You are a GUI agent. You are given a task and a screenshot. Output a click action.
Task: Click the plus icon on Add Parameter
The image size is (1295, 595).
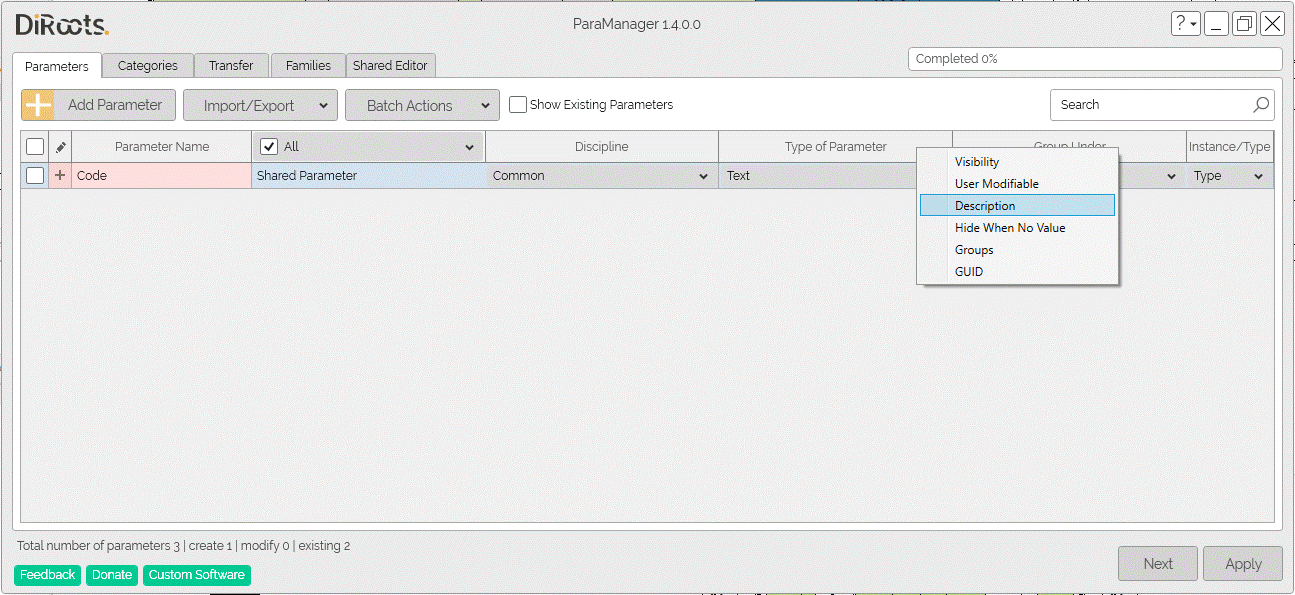coord(39,104)
